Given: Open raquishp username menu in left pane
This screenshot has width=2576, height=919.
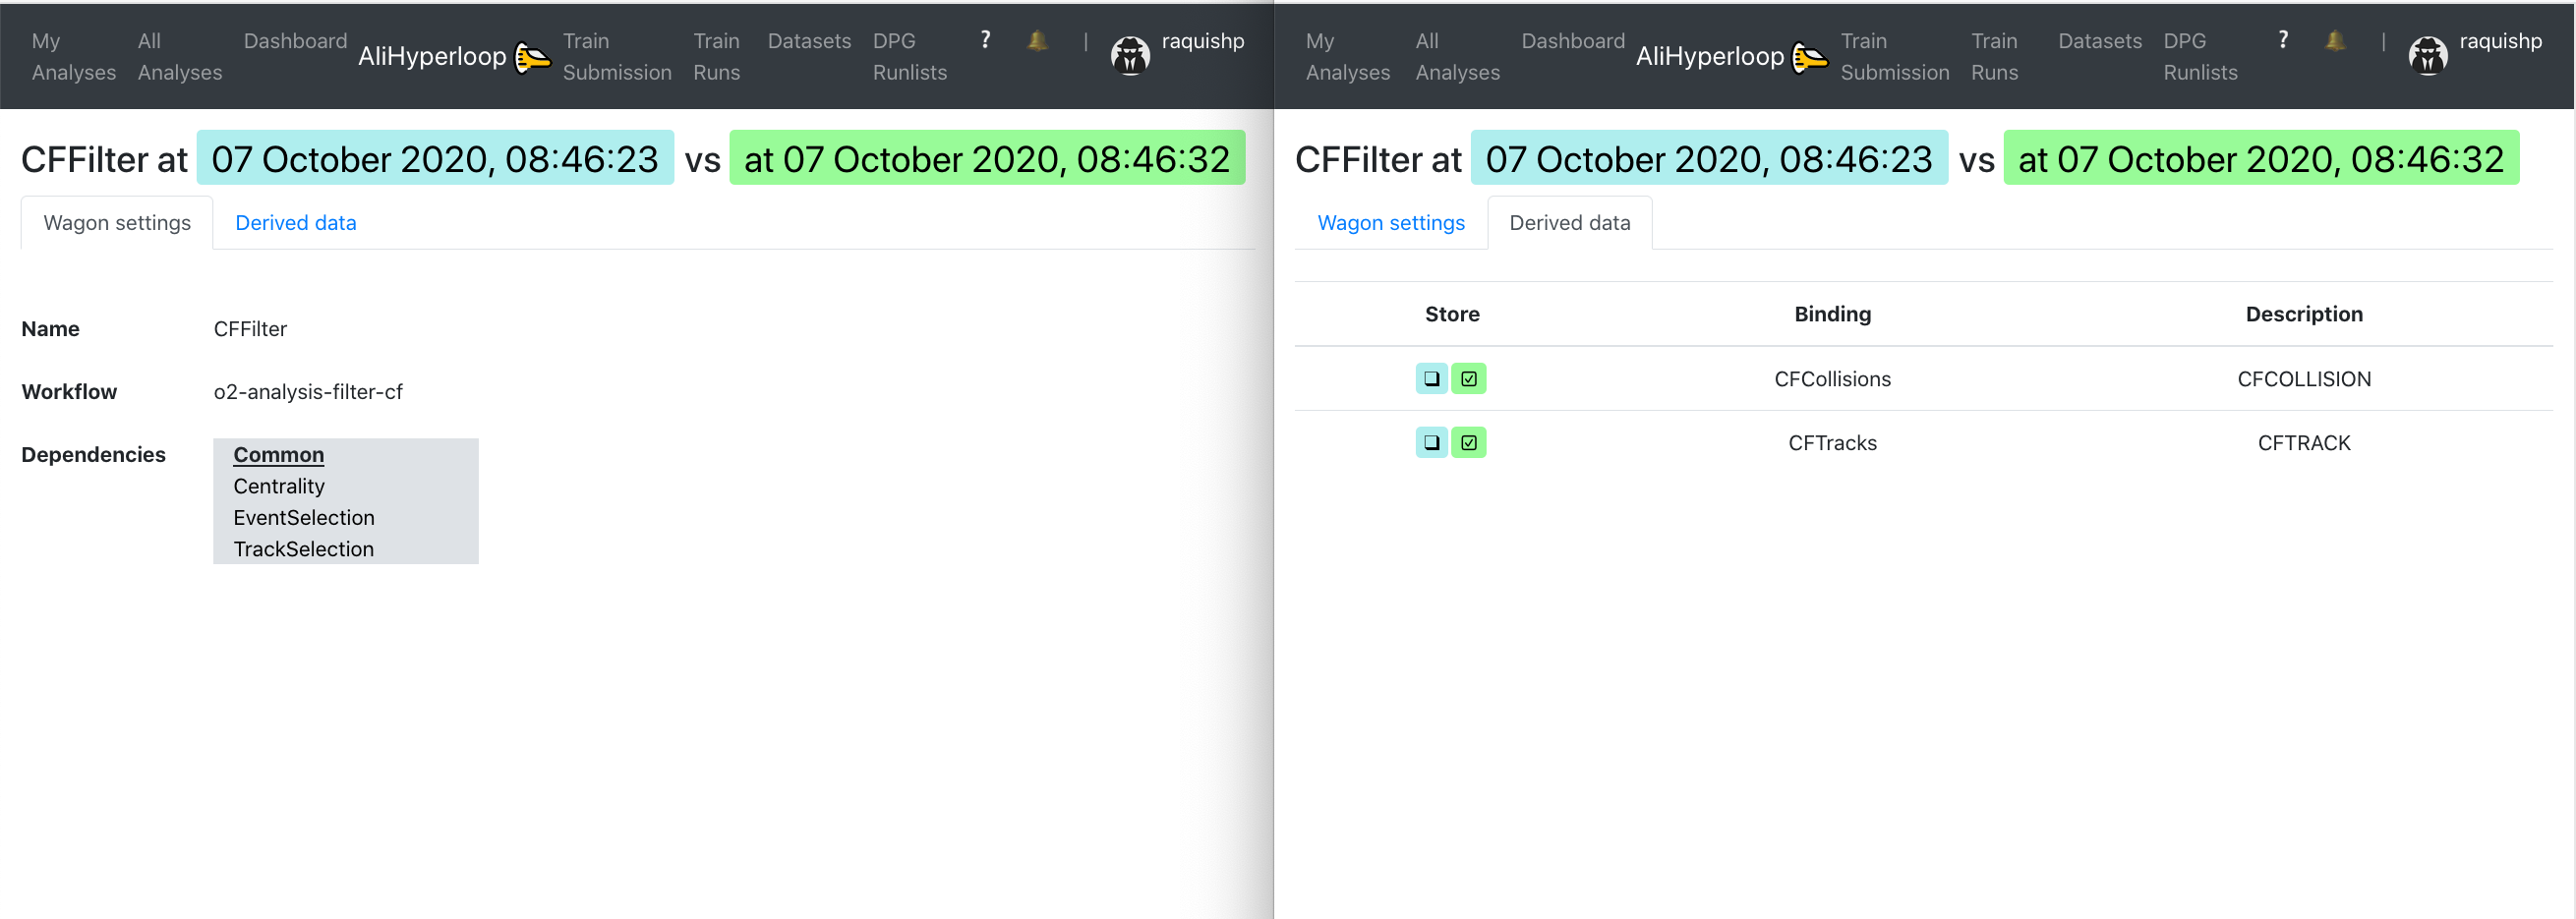Looking at the screenshot, I should tap(1202, 41).
